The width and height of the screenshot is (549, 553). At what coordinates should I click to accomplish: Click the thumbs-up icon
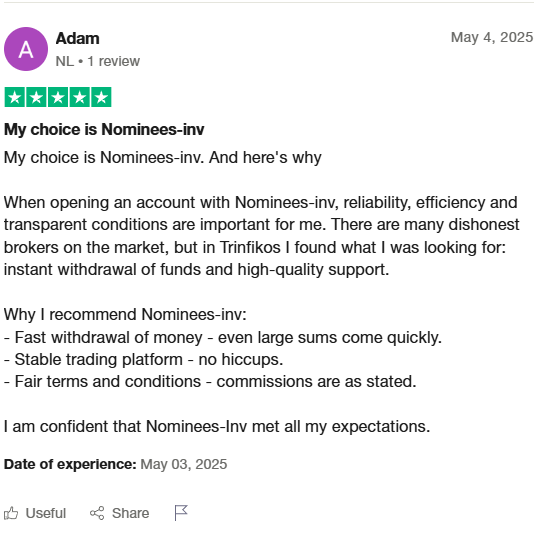click(11, 513)
